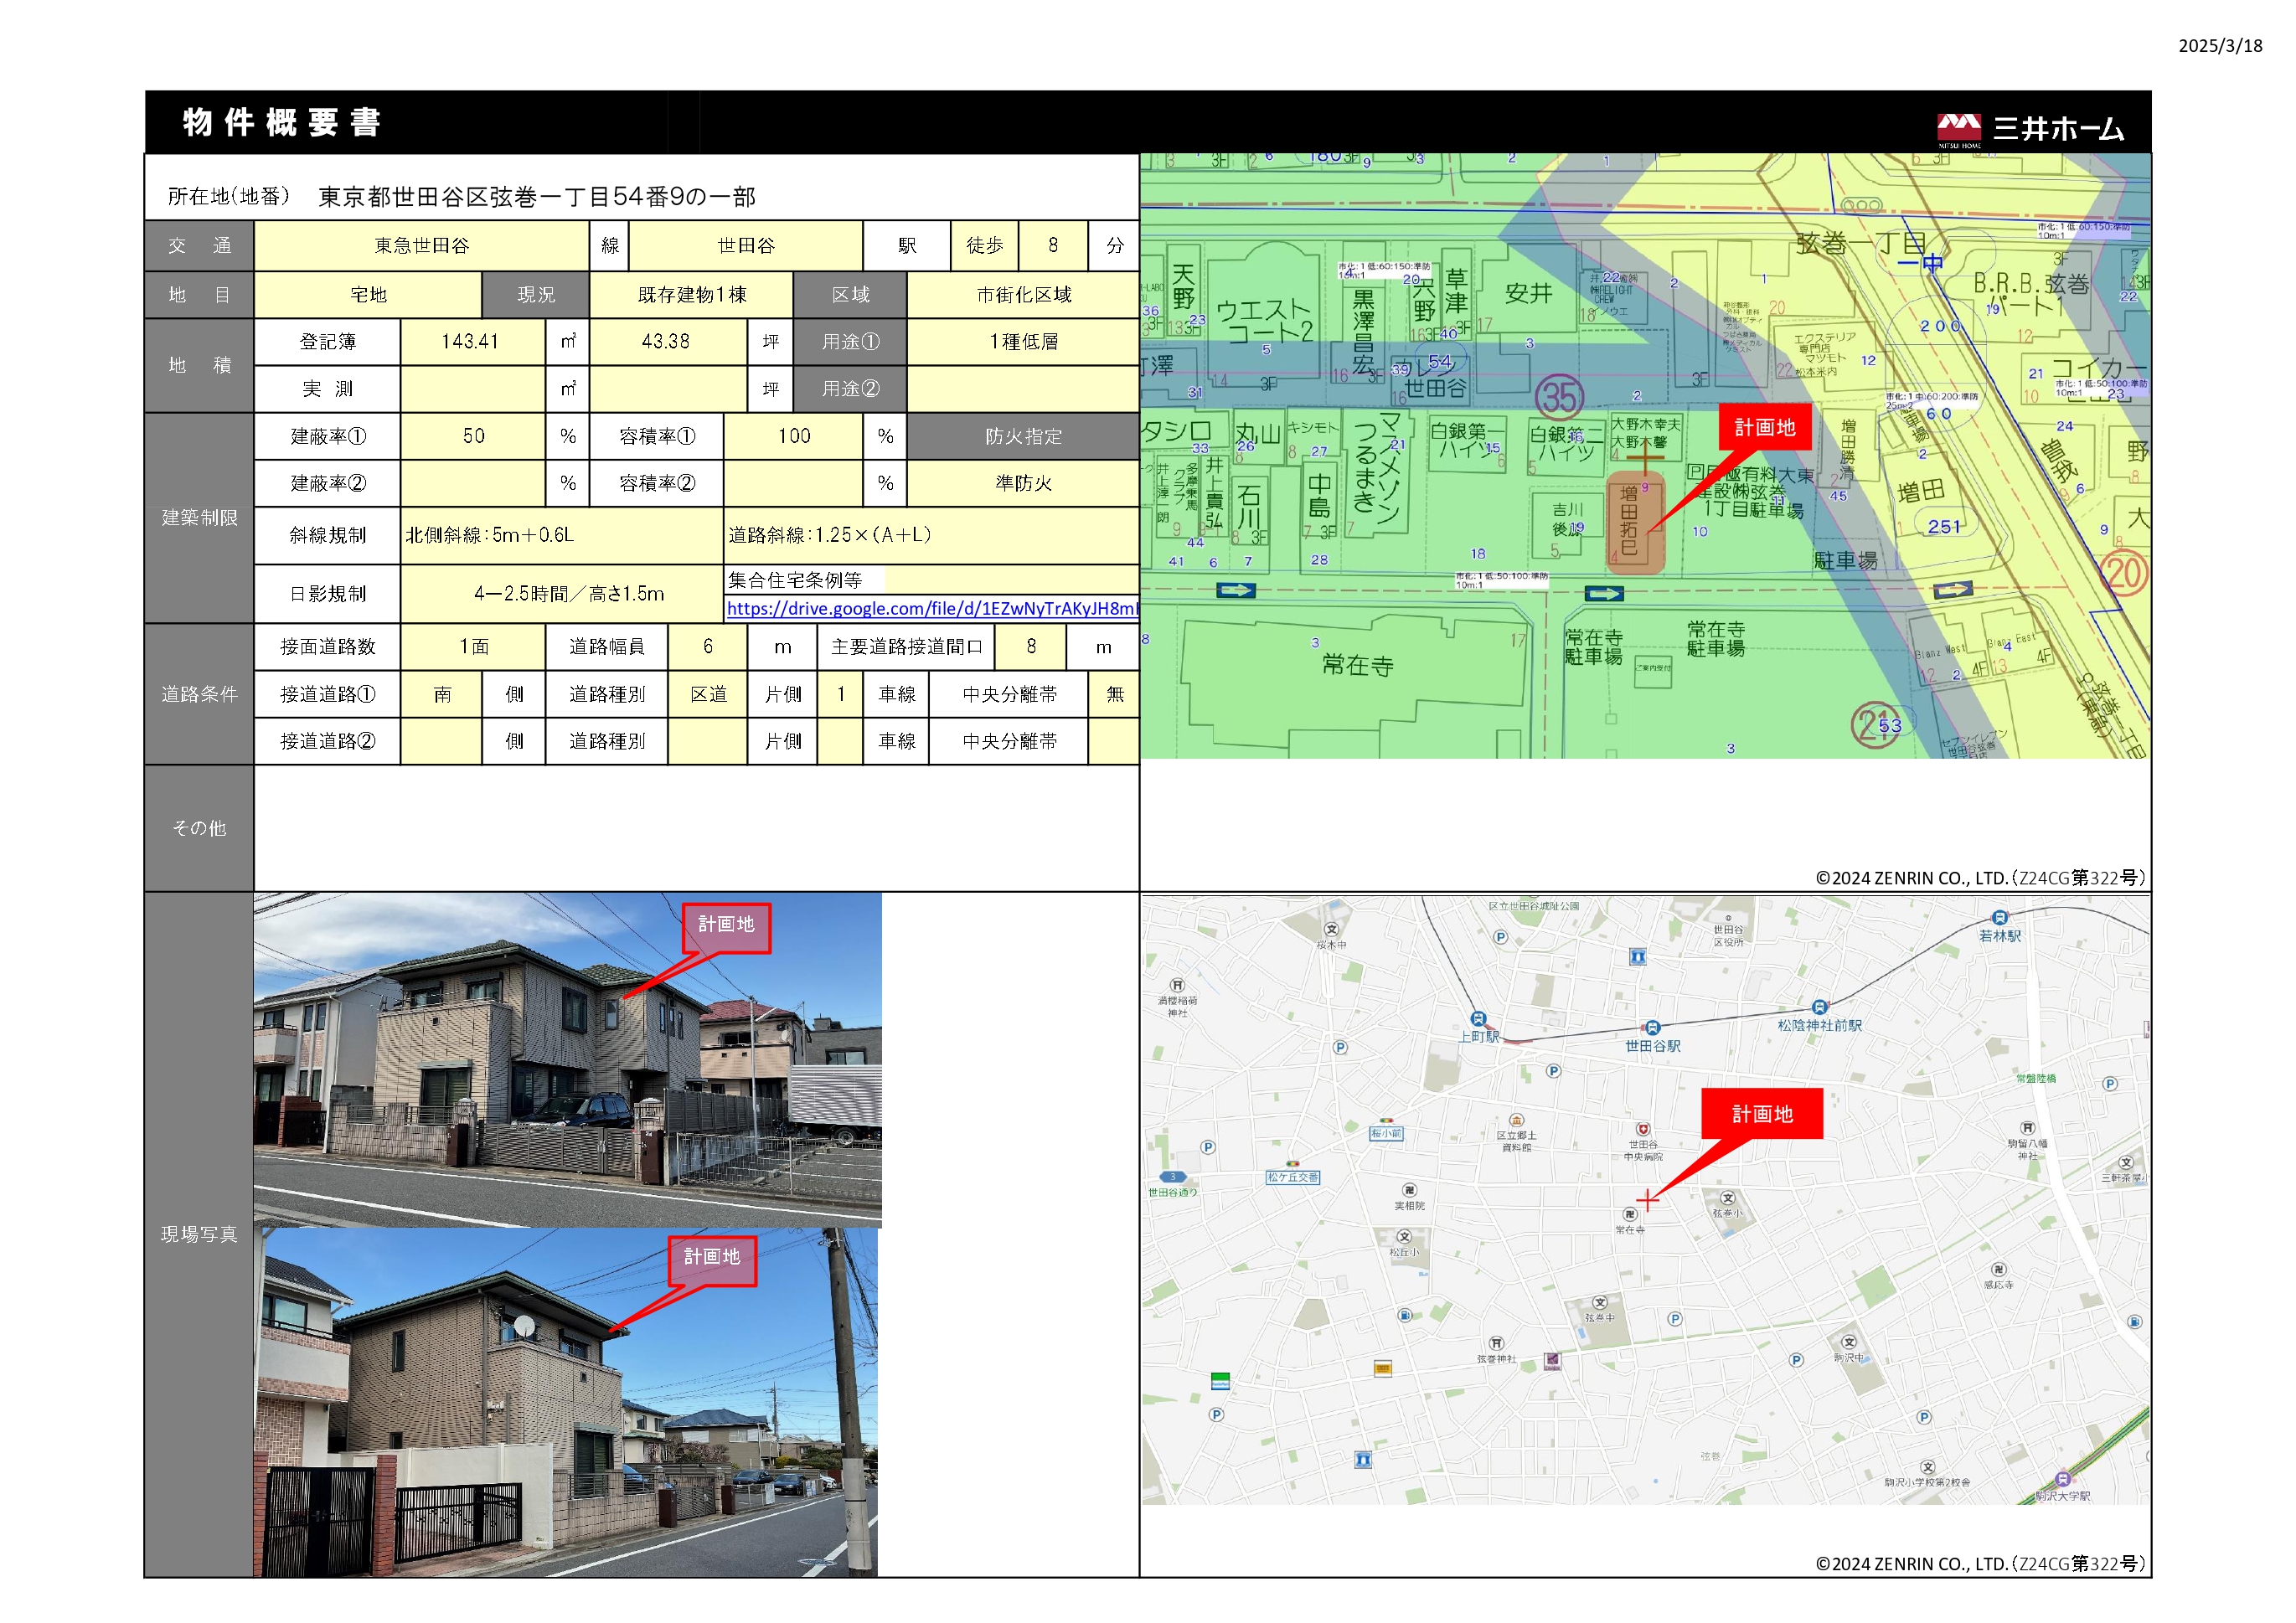Click the 区立郷土資料館 museum icon

pyautogui.click(x=1516, y=1120)
